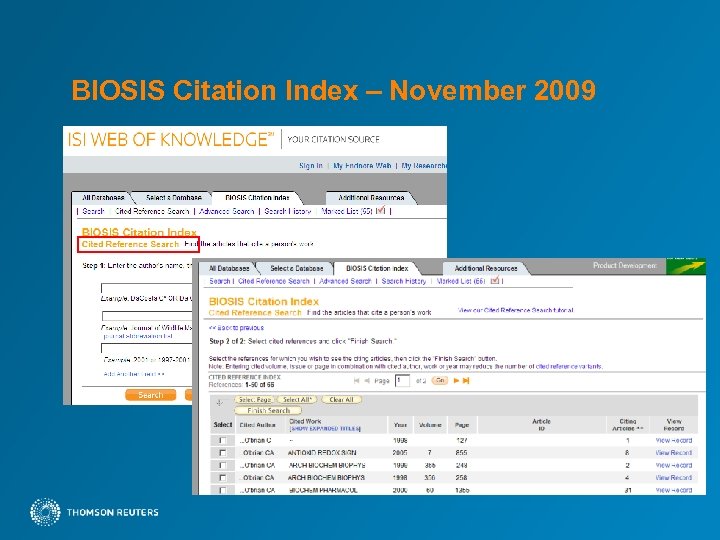Open BIOSIS Citation Index tab in back window
Image resolution: width=720 pixels, height=540 pixels.
257,198
